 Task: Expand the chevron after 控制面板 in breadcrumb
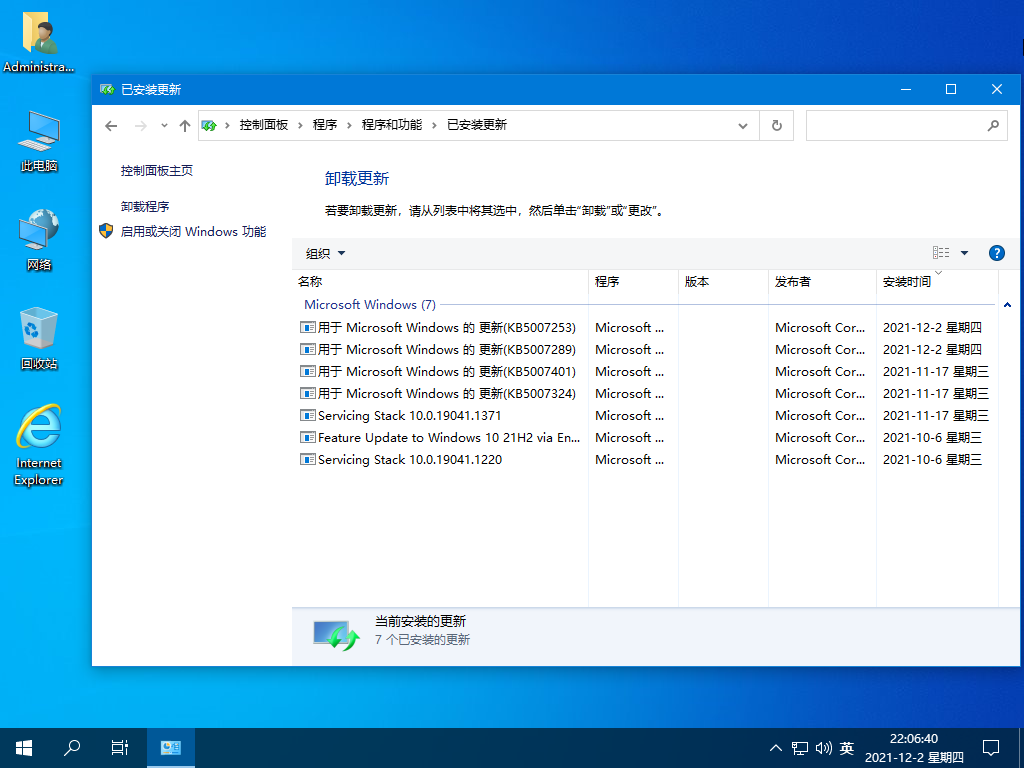tap(300, 125)
